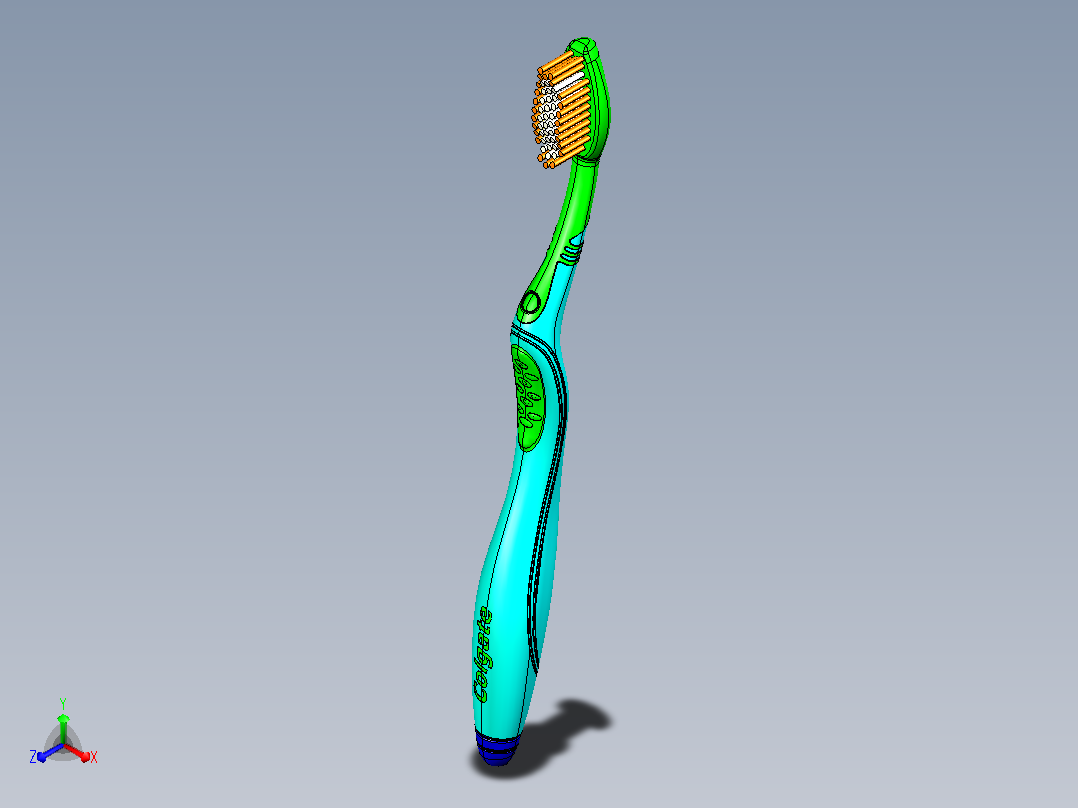Select the orange and white bristle cluster
1078x808 pixels.
point(561,111)
